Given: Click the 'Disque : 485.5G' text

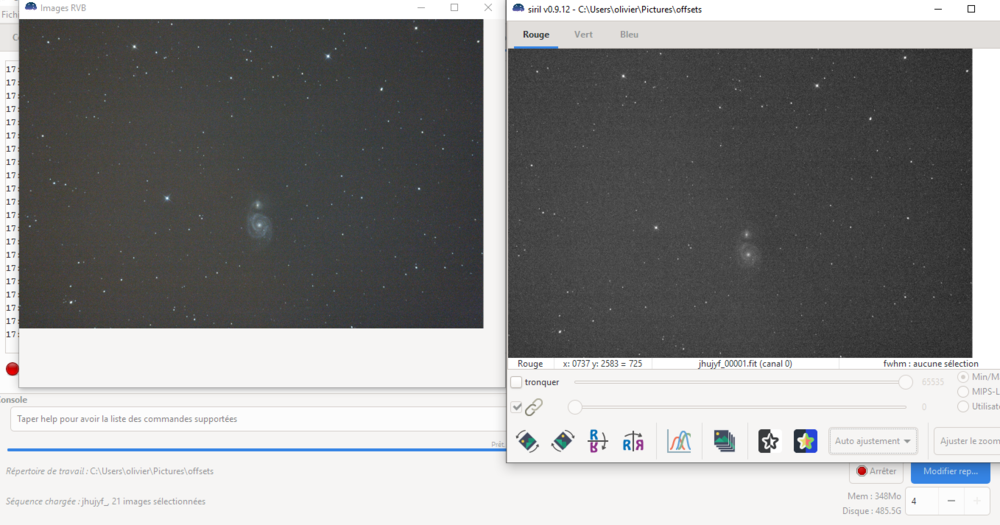Looking at the screenshot, I should [x=871, y=511].
